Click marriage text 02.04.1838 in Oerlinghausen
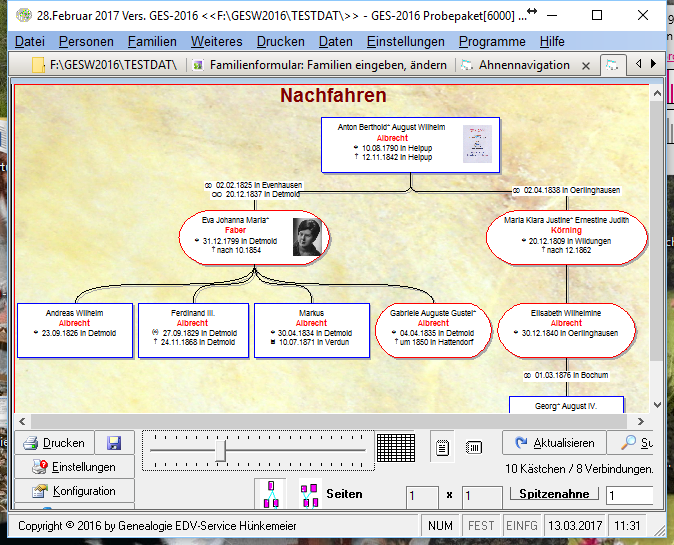Screen dimensions: 674x545 click(567, 190)
